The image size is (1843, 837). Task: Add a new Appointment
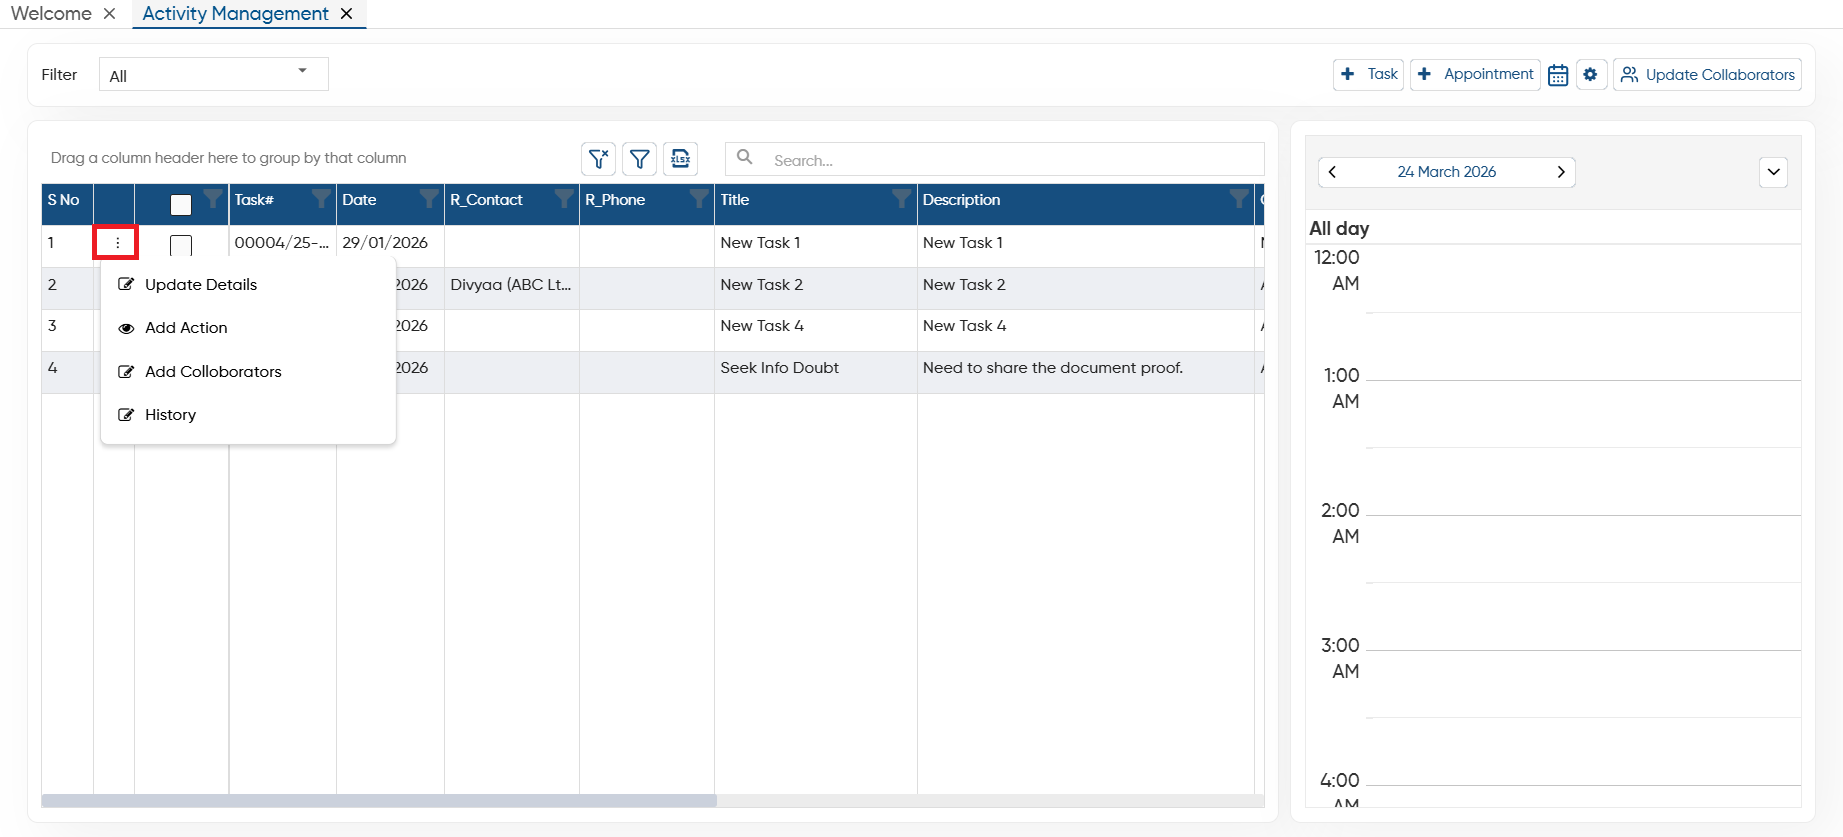coord(1475,74)
